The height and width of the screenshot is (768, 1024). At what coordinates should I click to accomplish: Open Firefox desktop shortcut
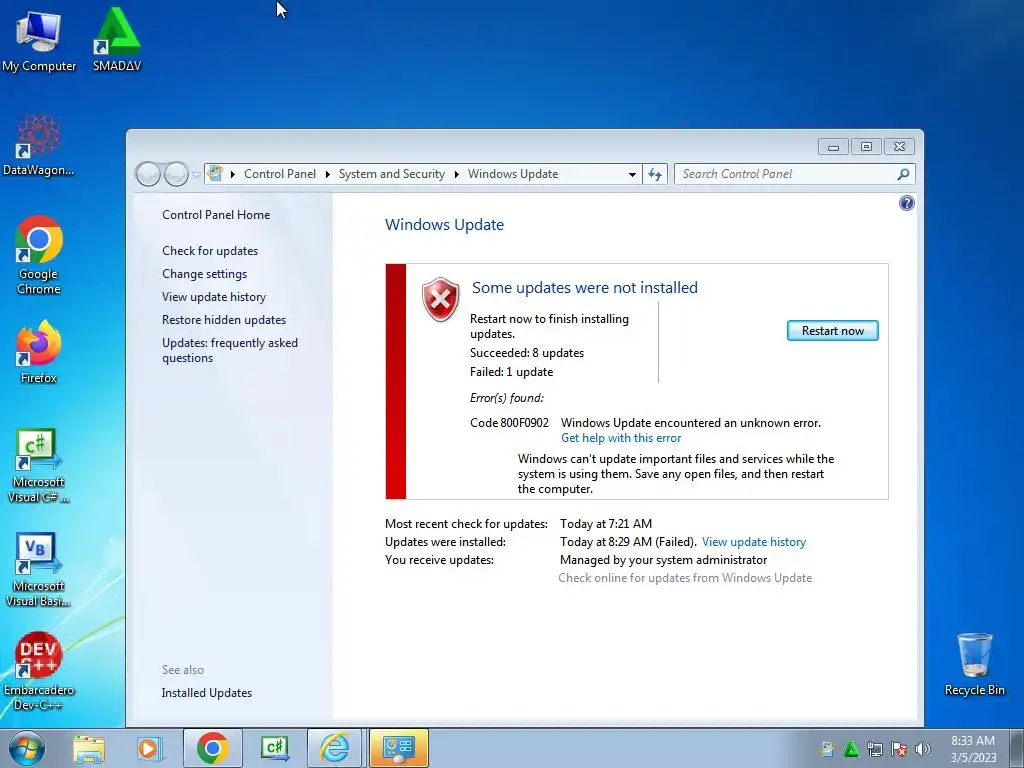[39, 351]
